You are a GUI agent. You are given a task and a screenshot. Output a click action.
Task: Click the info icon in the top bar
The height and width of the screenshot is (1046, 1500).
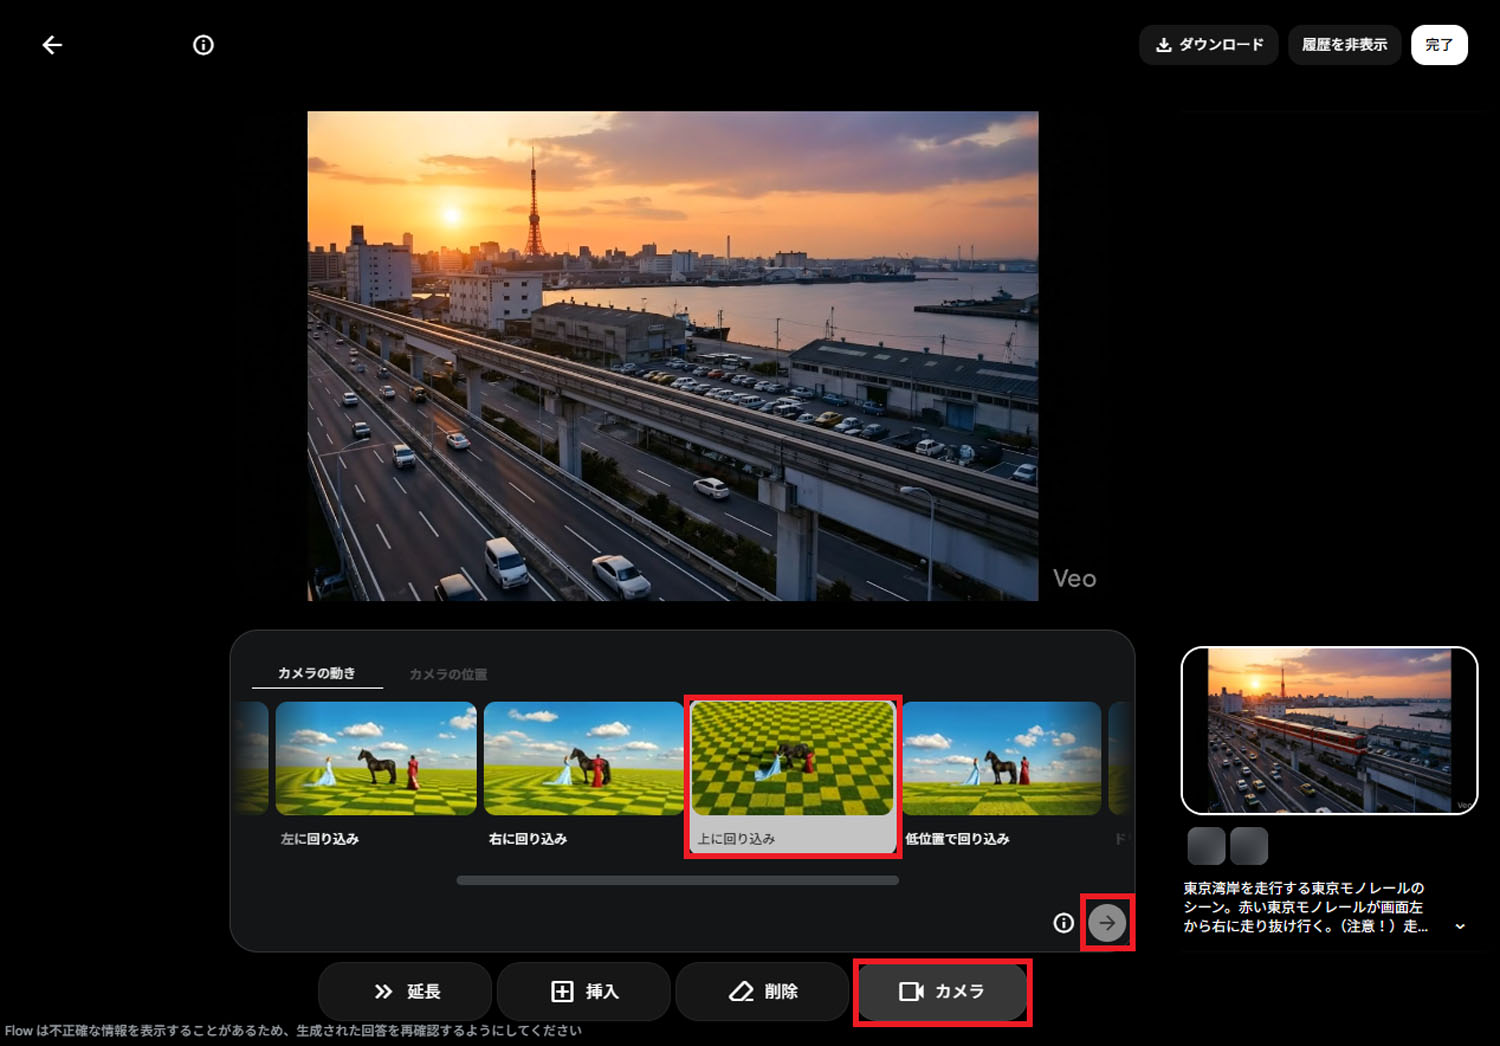(x=203, y=44)
